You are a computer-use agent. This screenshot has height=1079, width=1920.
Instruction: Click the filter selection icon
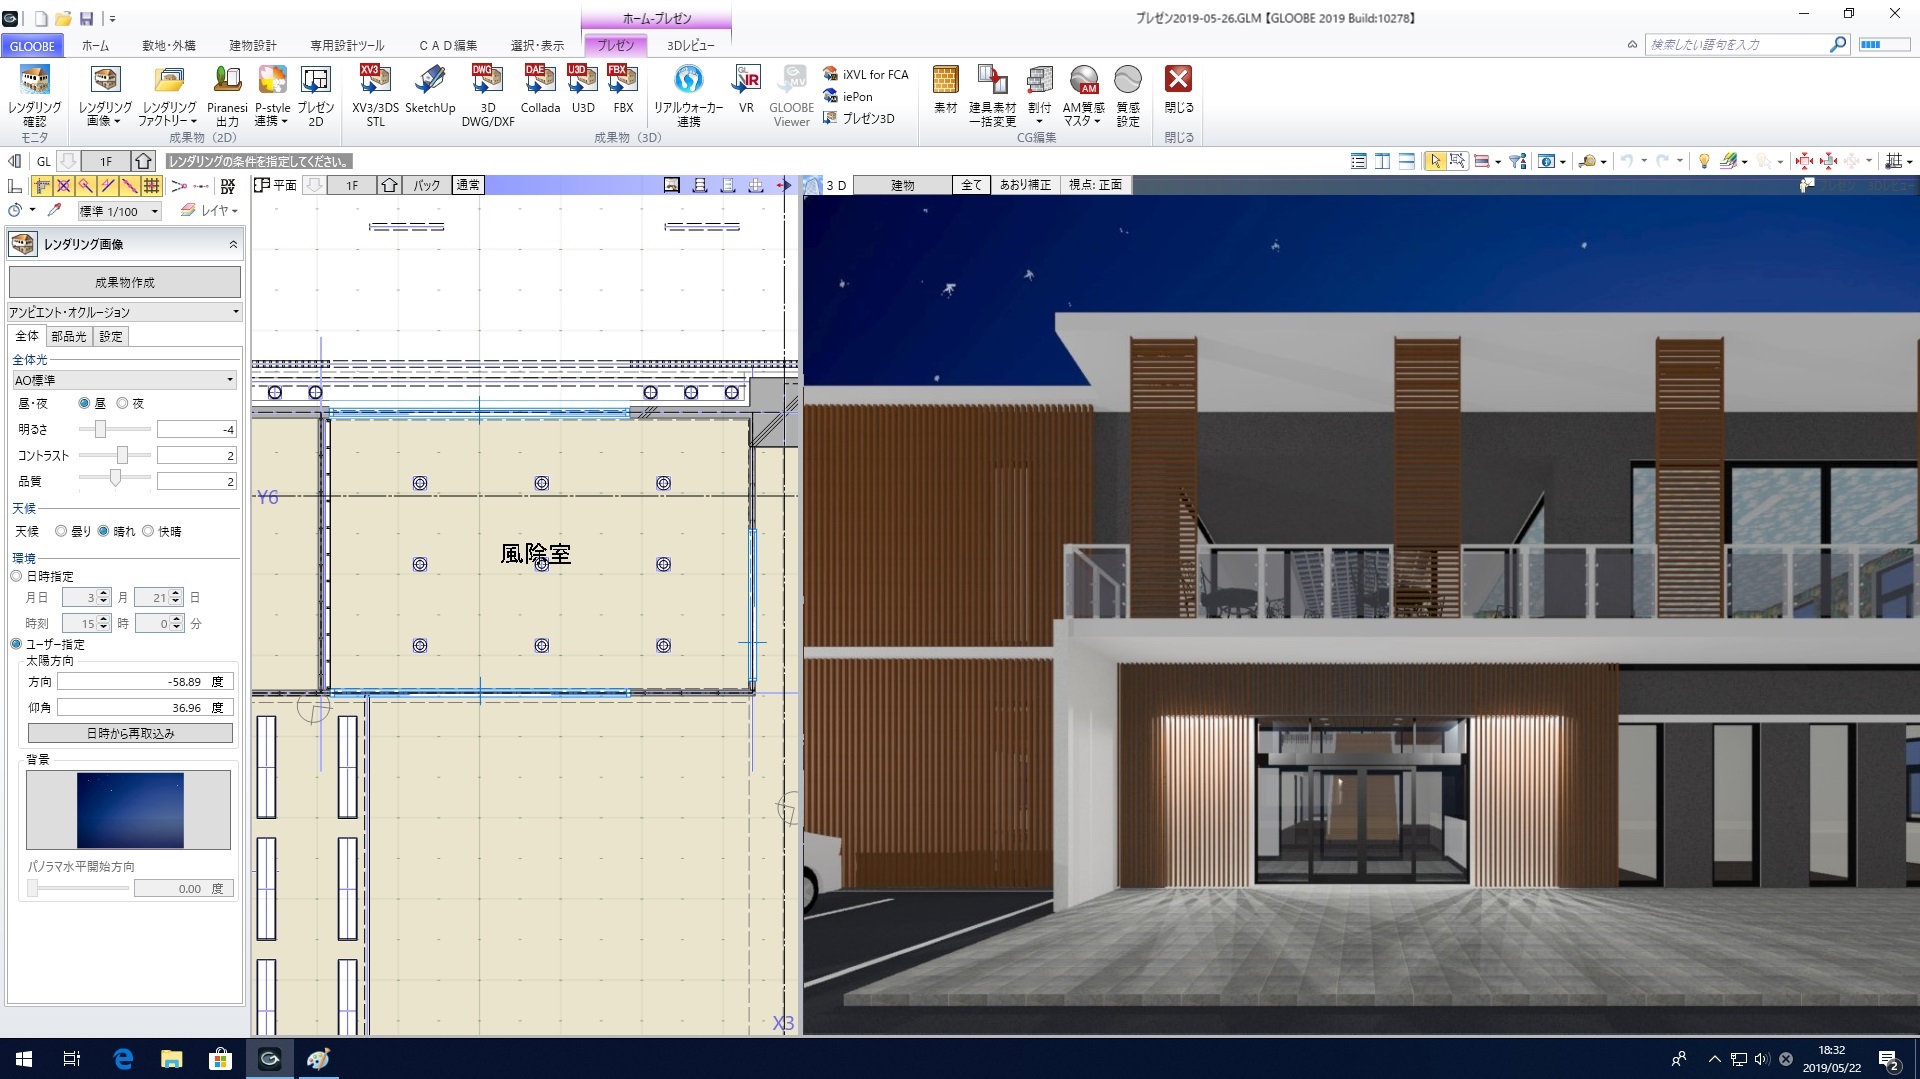tap(1517, 161)
